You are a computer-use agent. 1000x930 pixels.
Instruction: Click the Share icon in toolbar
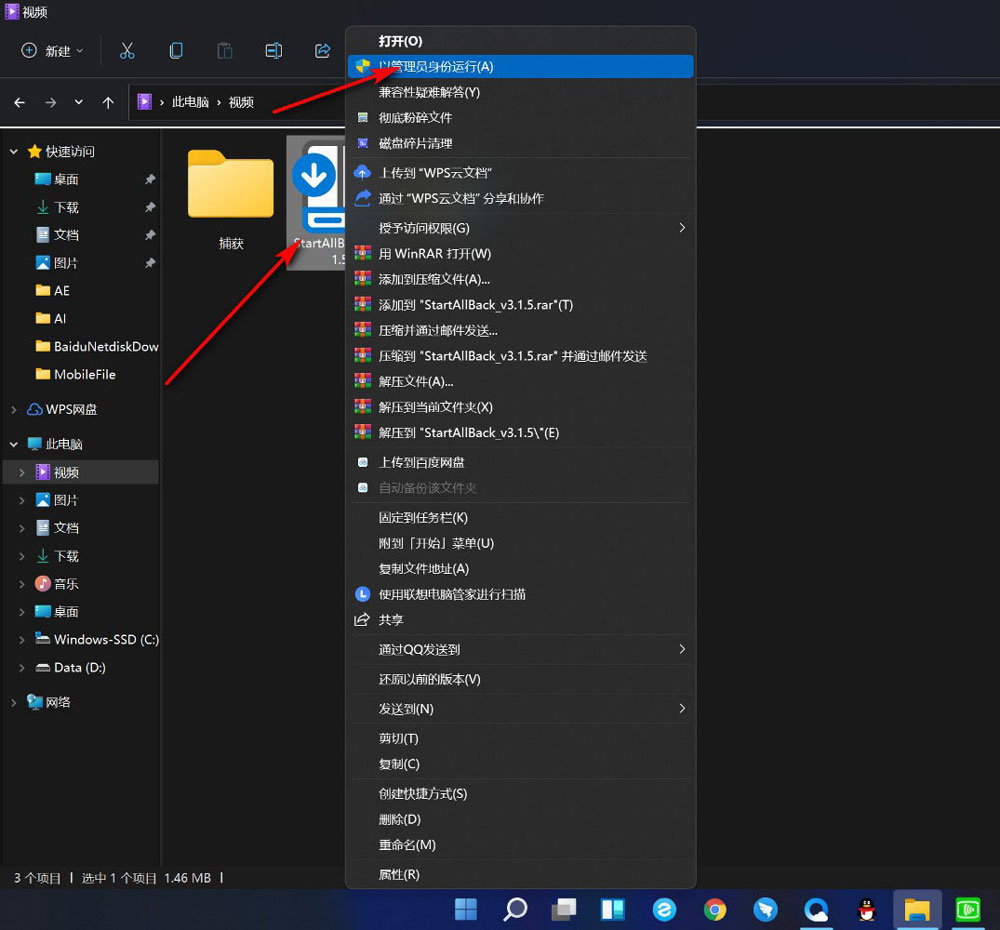point(322,51)
